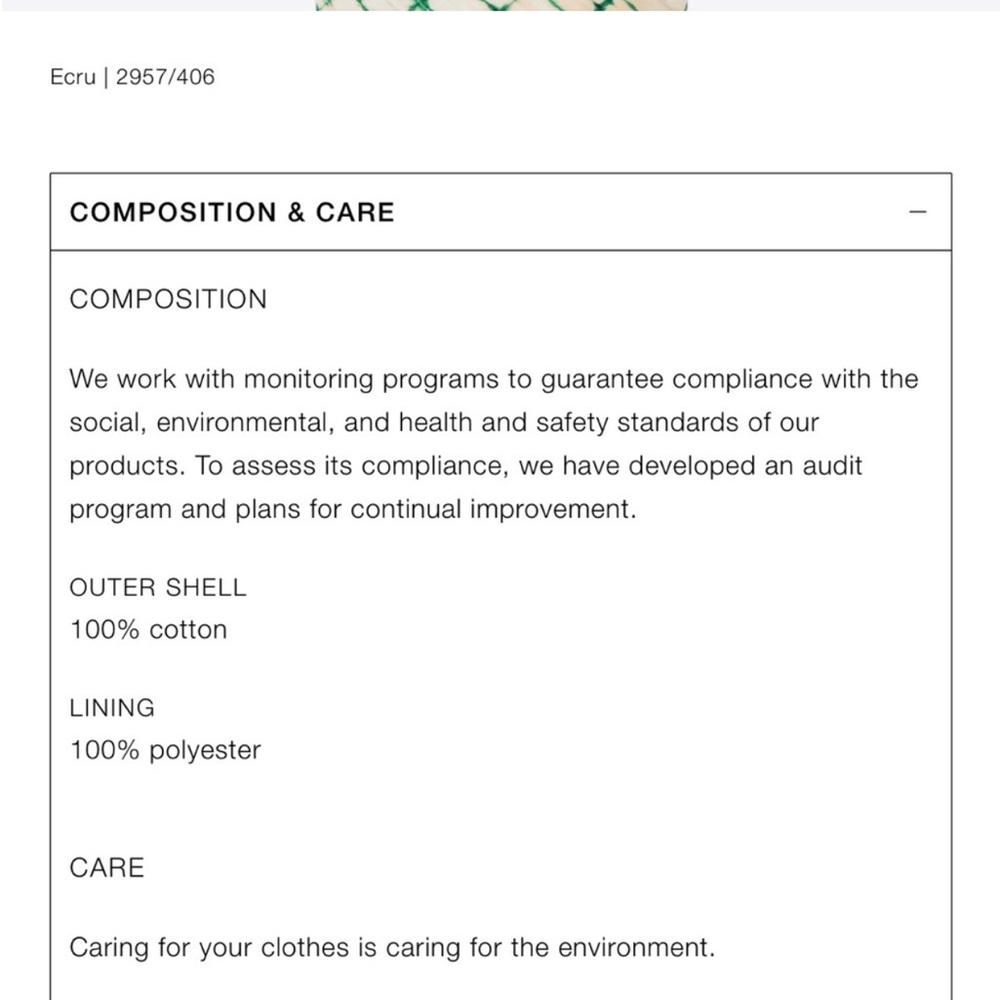Screen dimensions: 1000x1000
Task: Click the LINING label
Action: coord(112,708)
